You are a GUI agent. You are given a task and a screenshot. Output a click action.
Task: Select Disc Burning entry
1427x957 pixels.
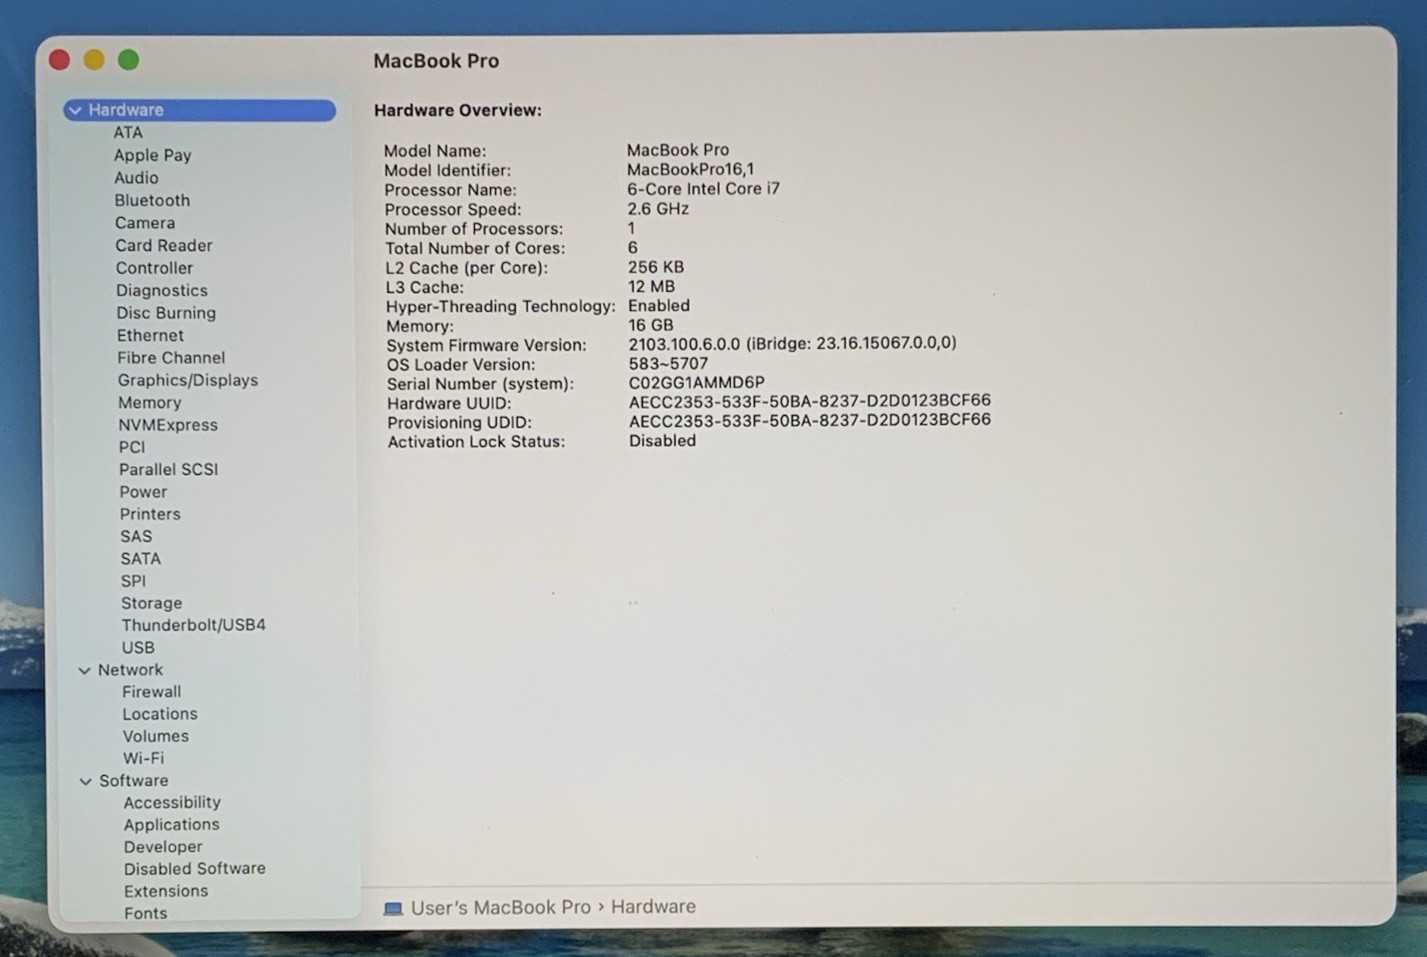166,312
